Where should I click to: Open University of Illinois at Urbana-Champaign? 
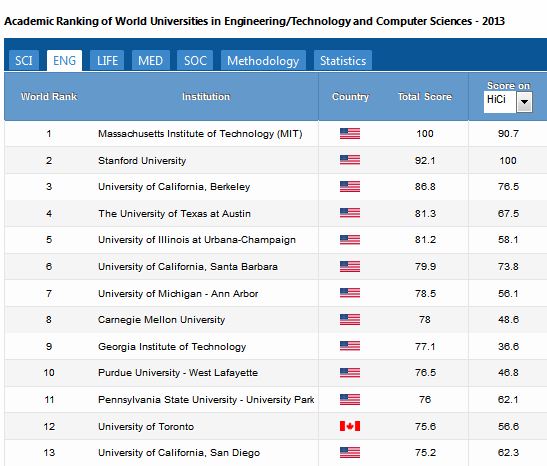coord(197,240)
